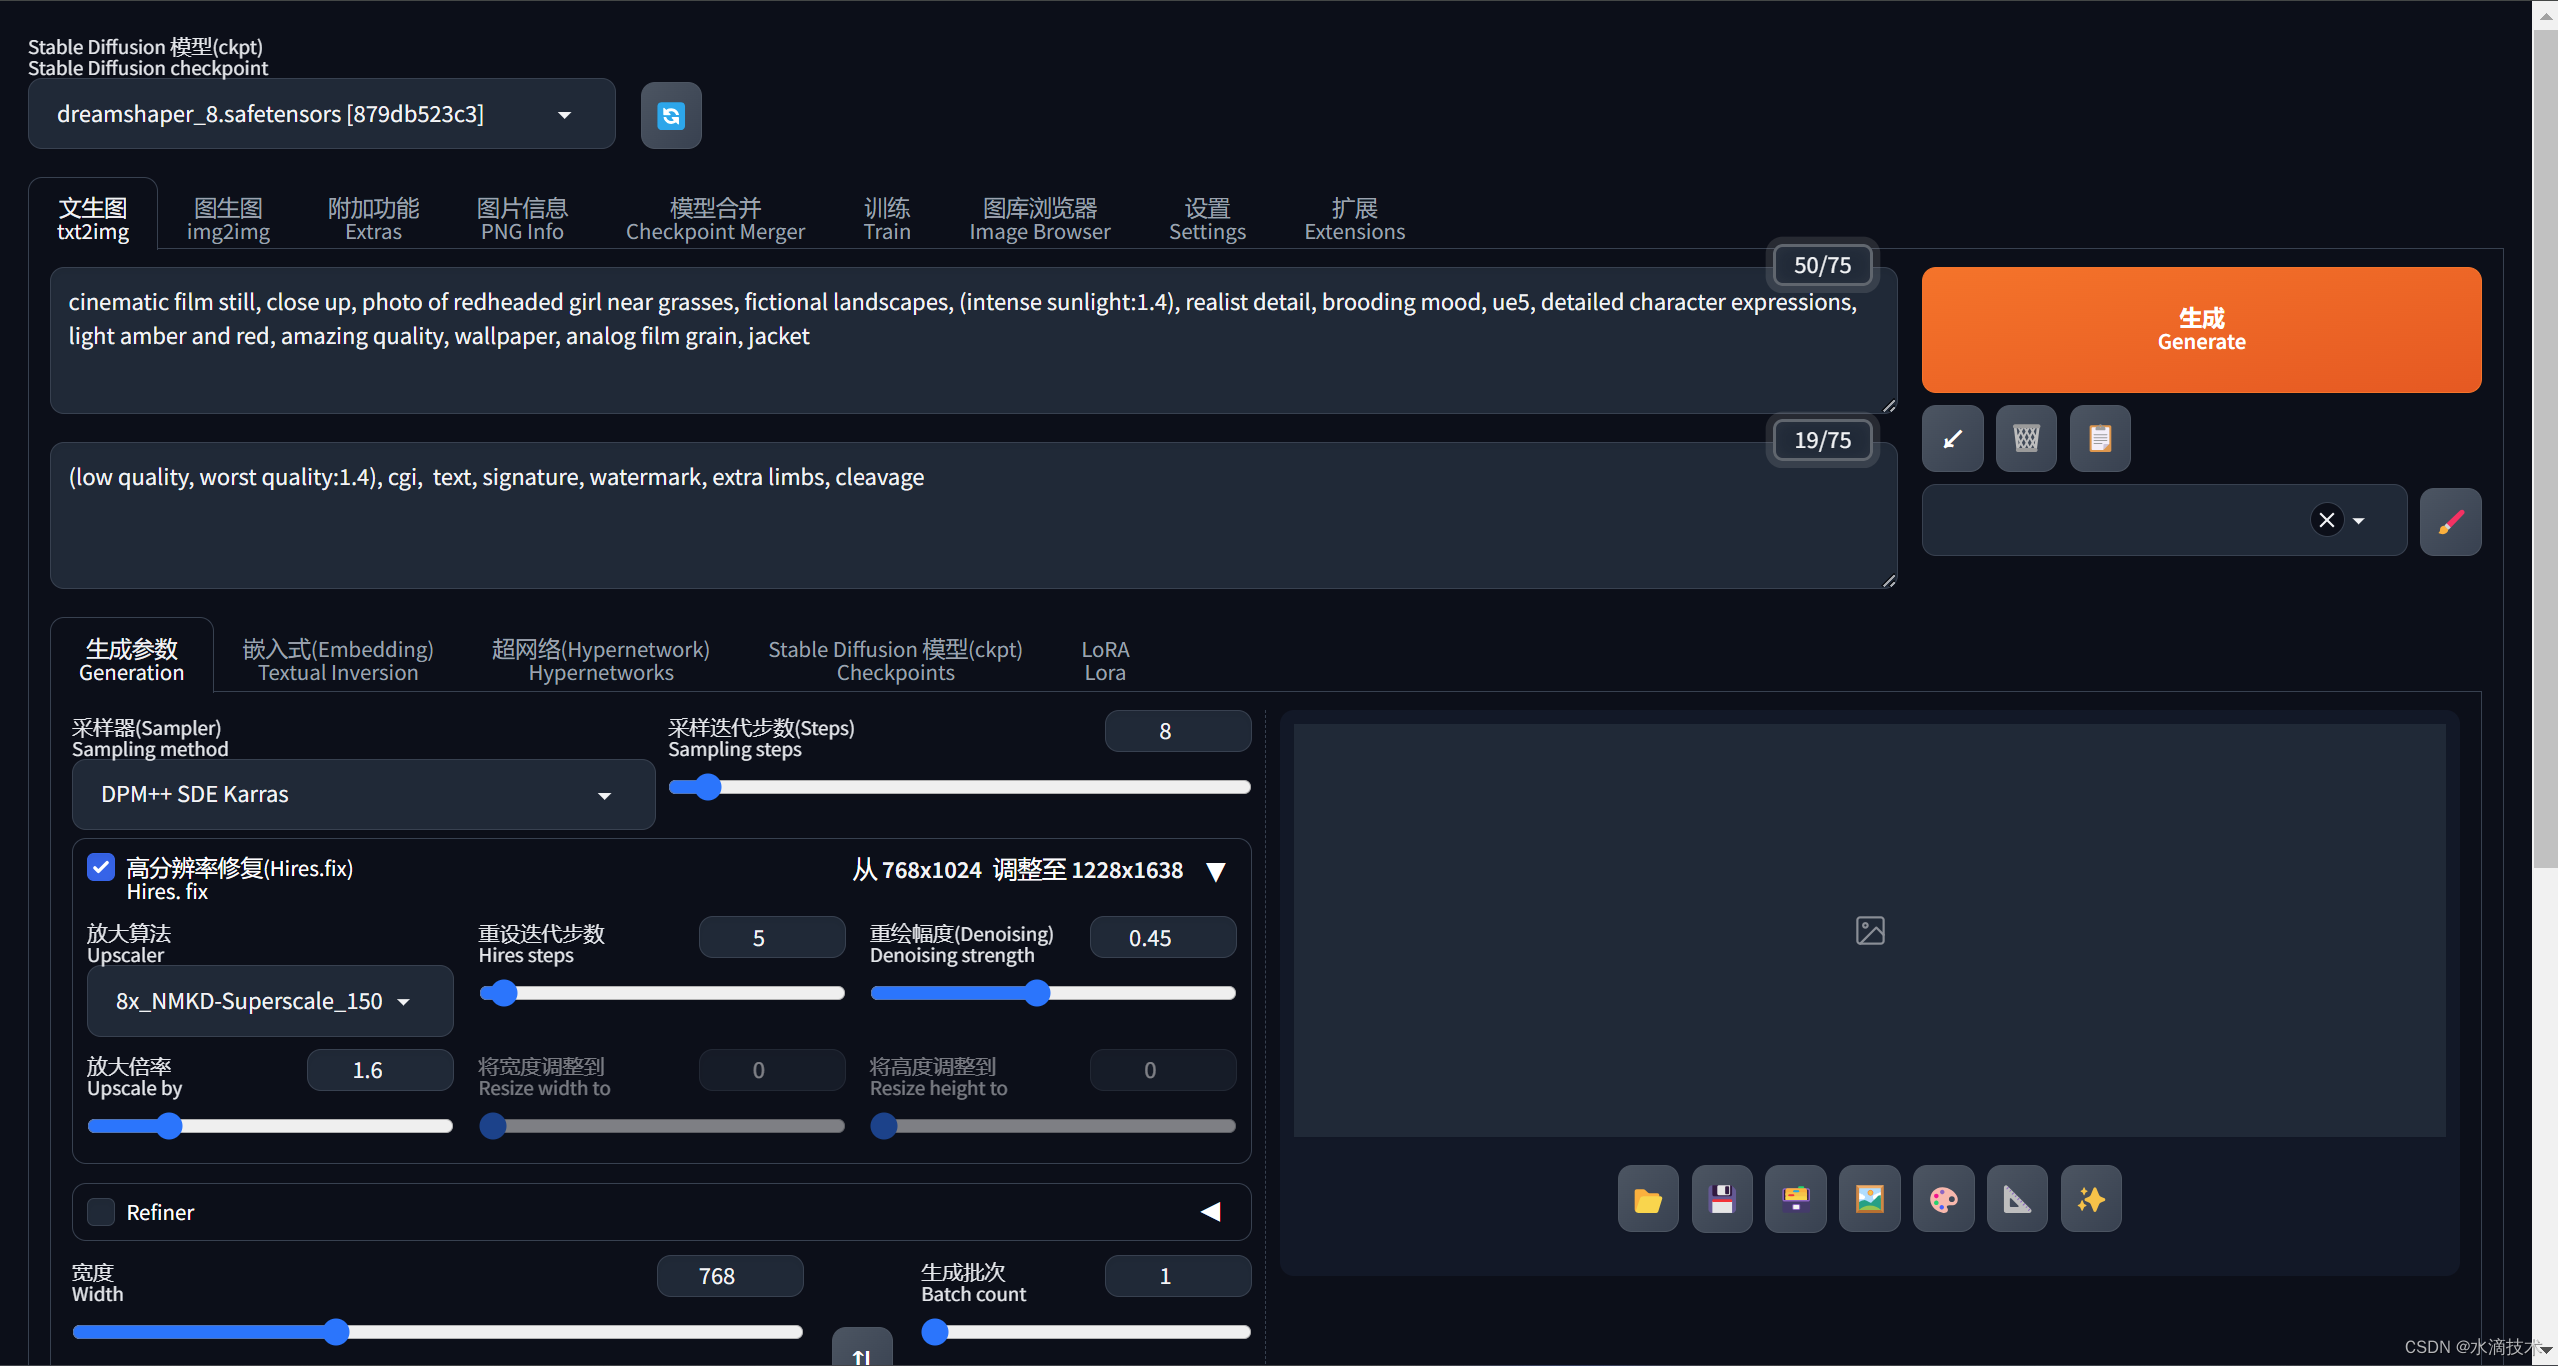Click the Sampling steps number field
This screenshot has width=2558, height=1366.
pyautogui.click(x=1177, y=731)
